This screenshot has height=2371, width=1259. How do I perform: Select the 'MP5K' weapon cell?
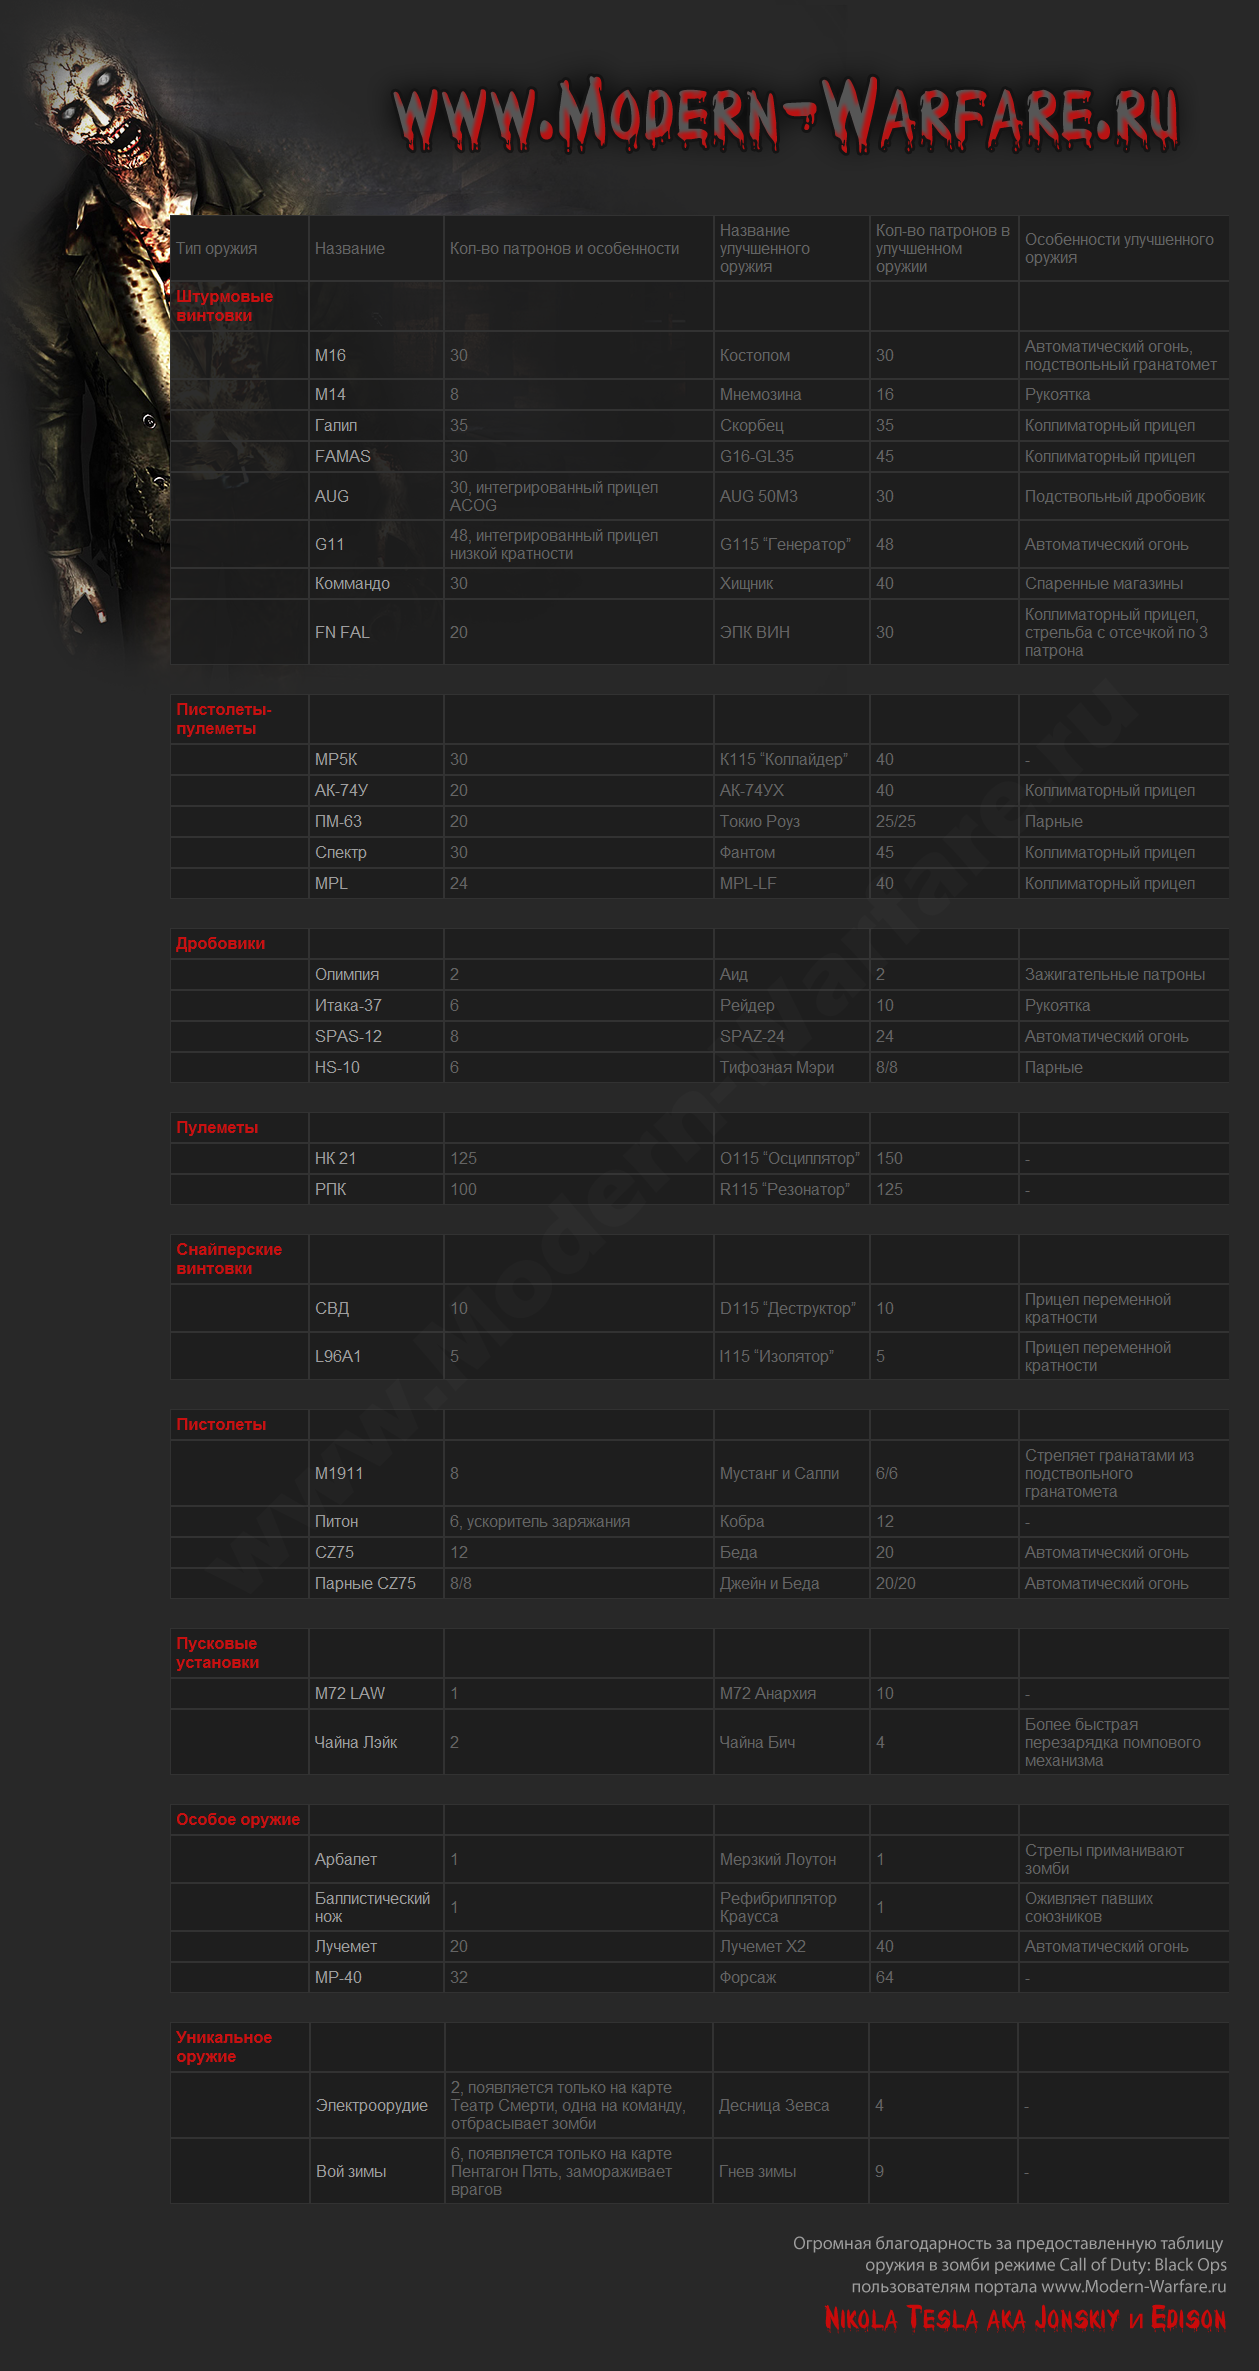click(x=376, y=760)
